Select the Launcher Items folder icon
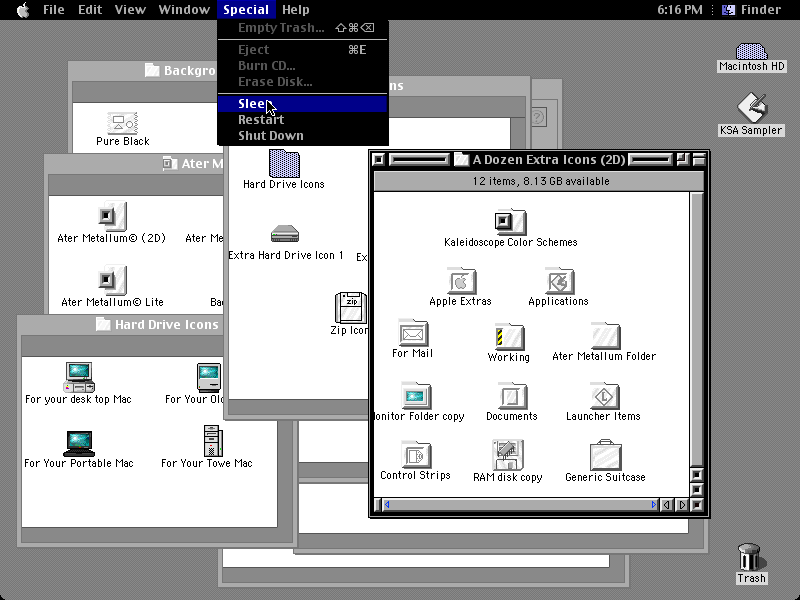 604,396
